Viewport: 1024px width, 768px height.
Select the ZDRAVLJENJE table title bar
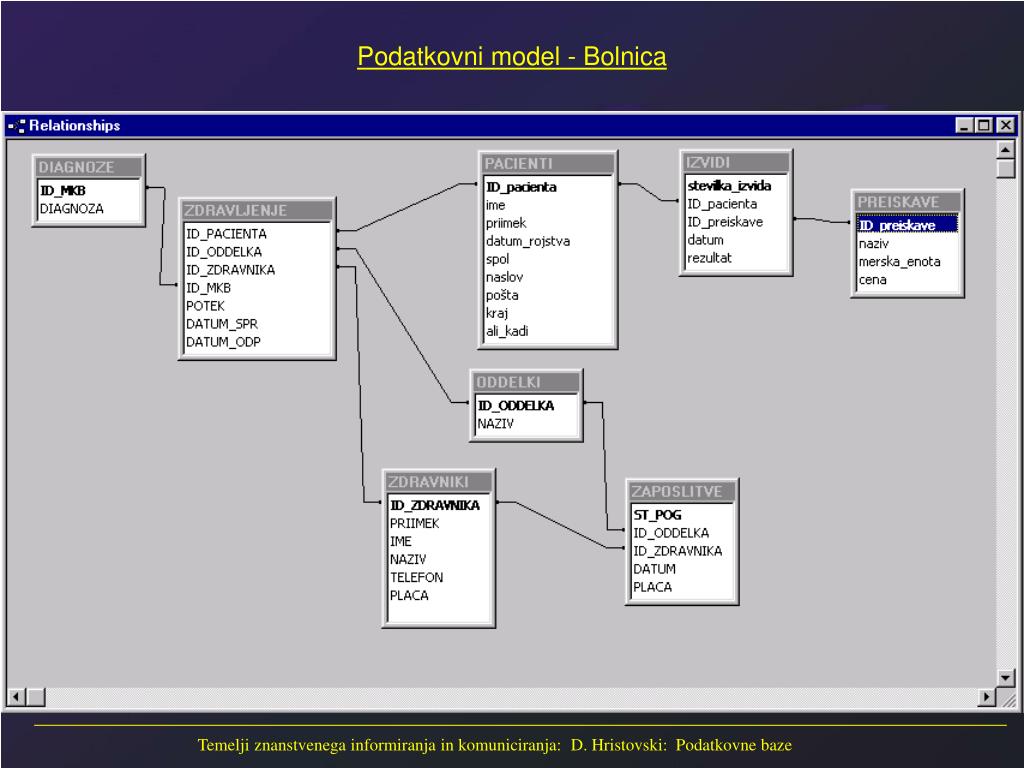pos(257,210)
